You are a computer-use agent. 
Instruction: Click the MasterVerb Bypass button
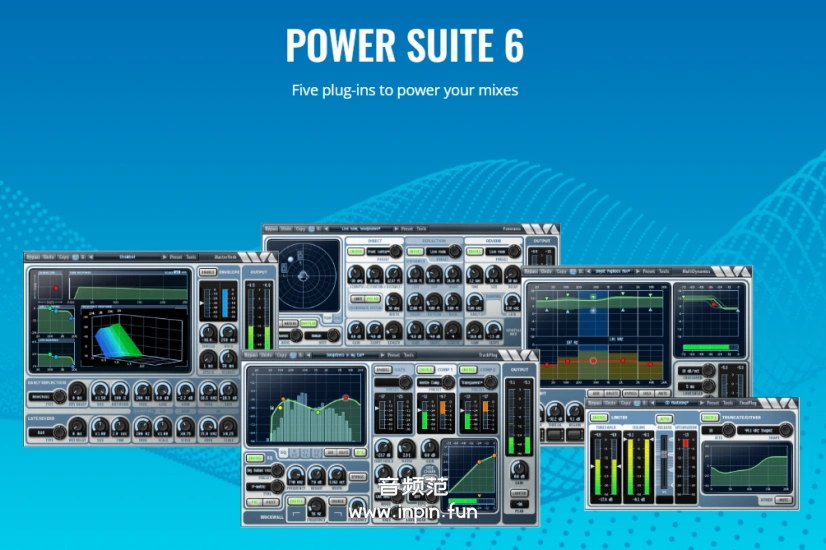pos(33,257)
